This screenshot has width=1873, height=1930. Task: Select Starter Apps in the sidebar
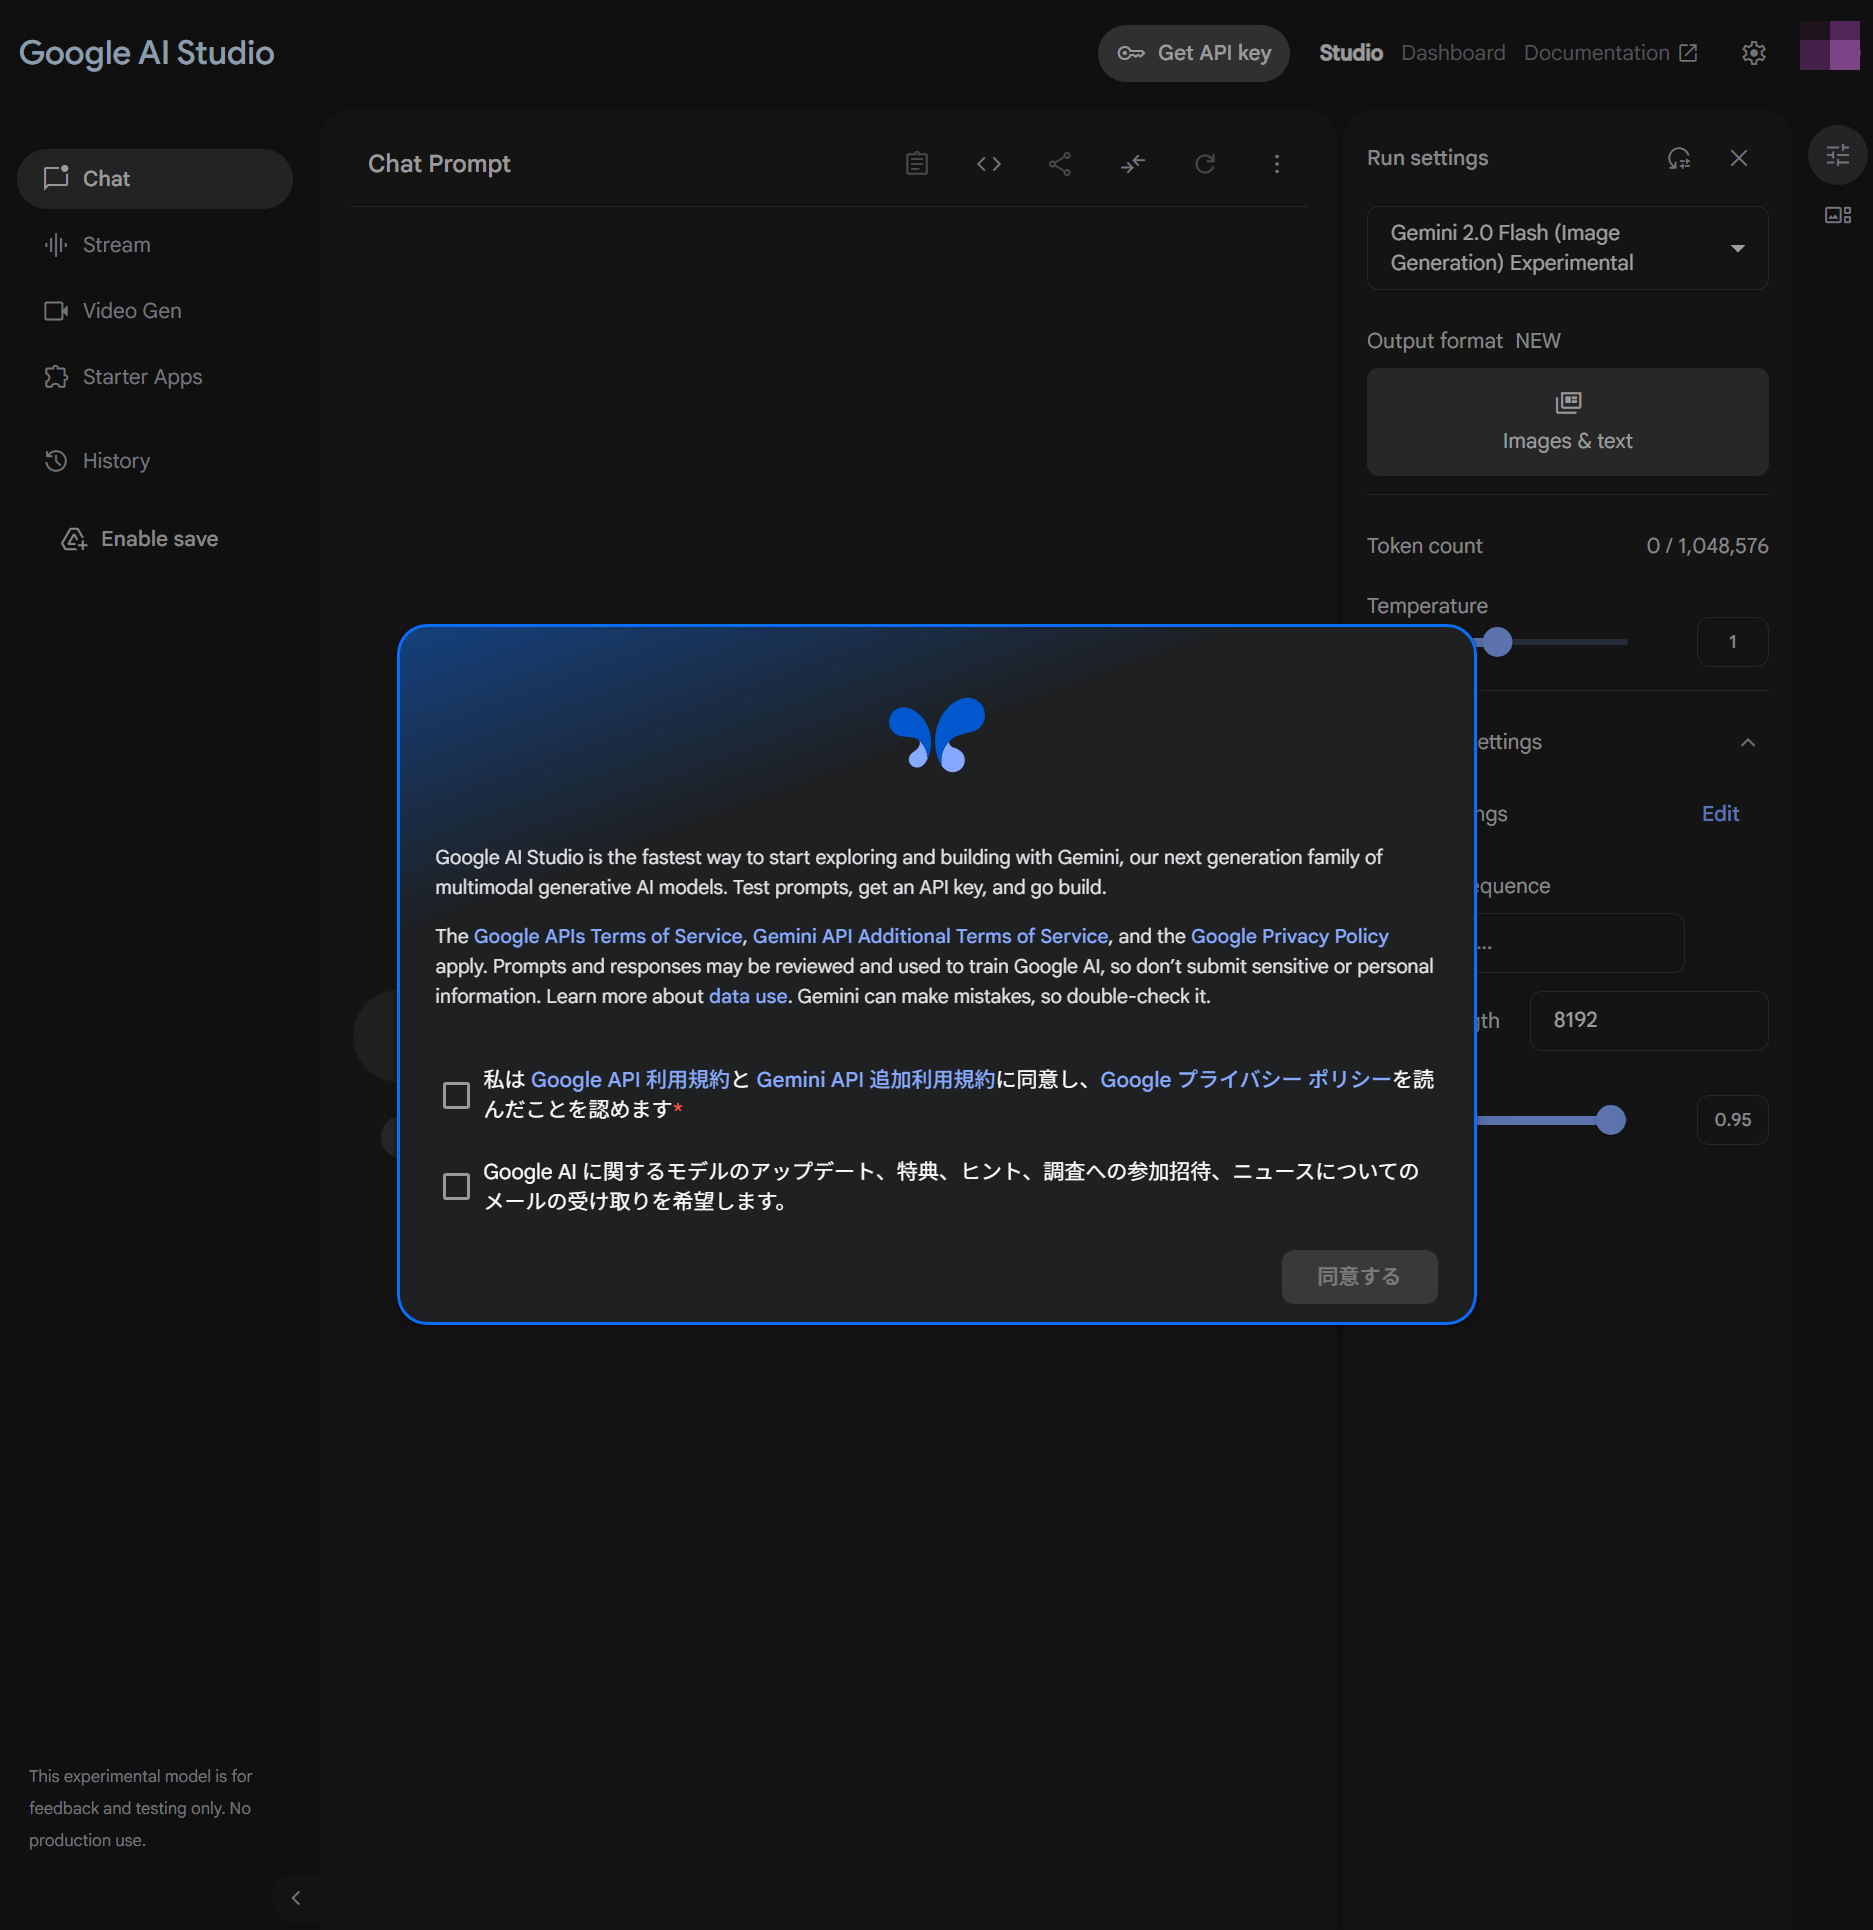[x=155, y=377]
